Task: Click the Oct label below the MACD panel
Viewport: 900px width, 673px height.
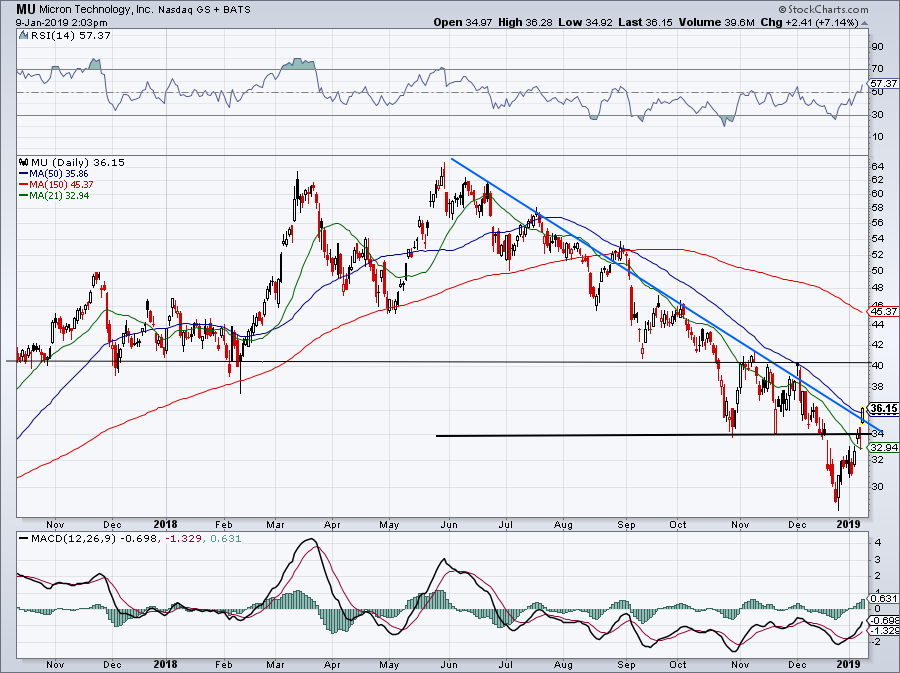Action: [x=678, y=664]
